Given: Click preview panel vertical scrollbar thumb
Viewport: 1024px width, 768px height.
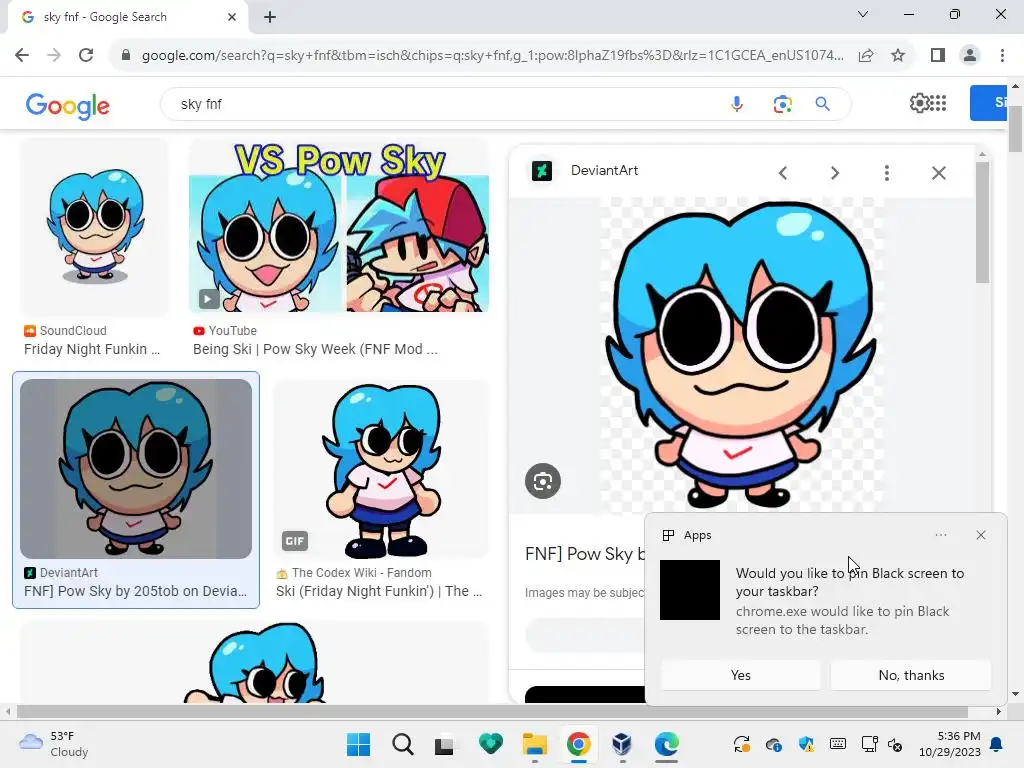Looking at the screenshot, I should (982, 222).
